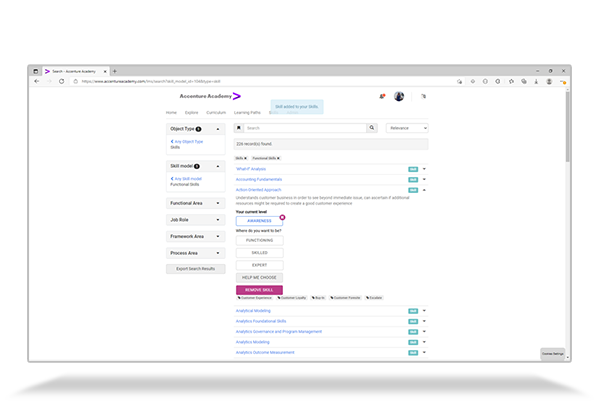Open the Learning Paths menu item

point(247,112)
